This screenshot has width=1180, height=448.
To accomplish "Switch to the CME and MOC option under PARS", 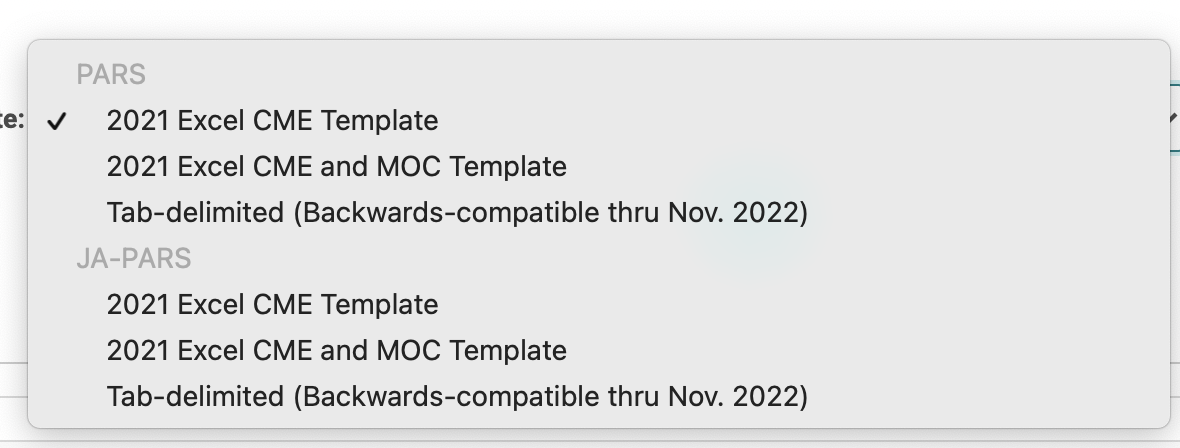I will (x=336, y=167).
